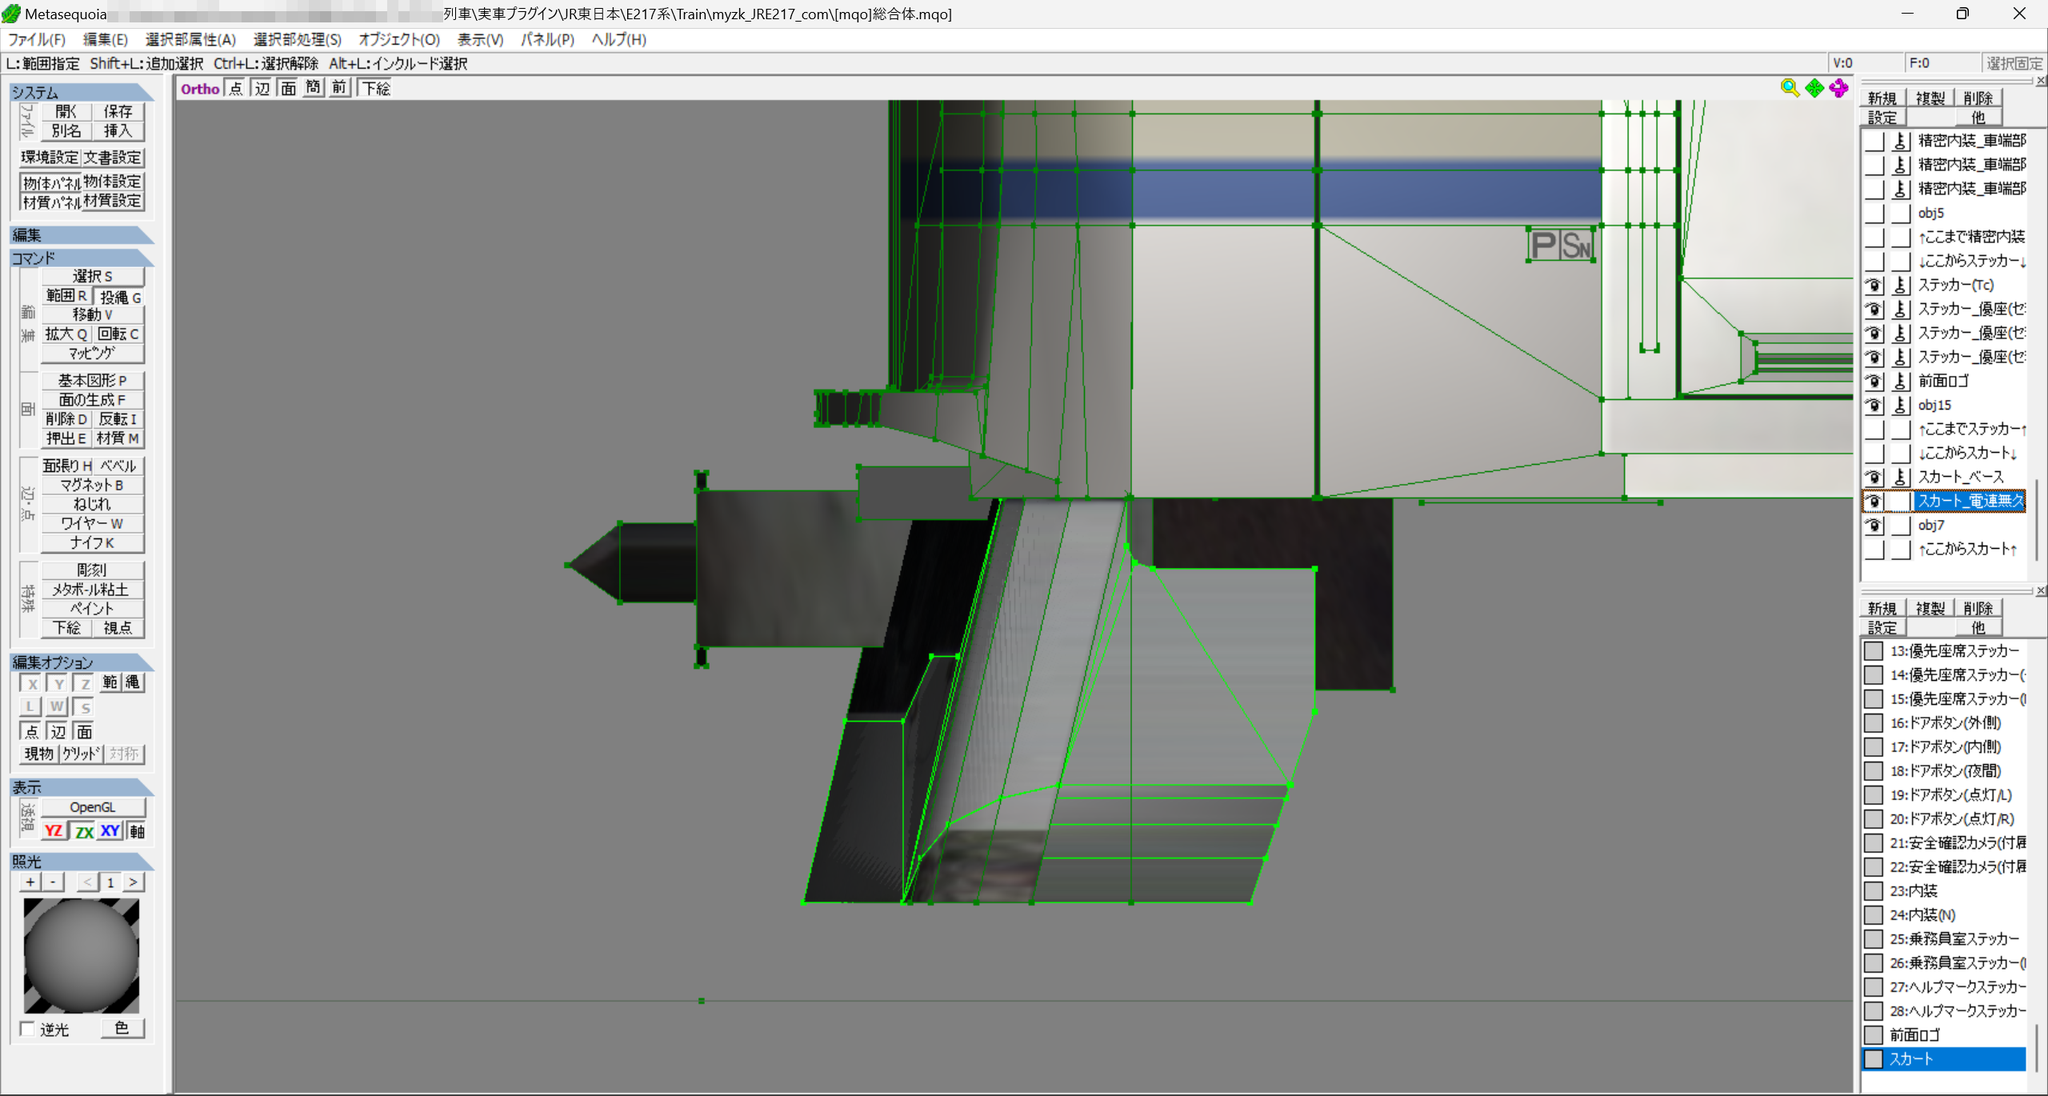The width and height of the screenshot is (2048, 1096).
Task: Close the material panel with its small X
Action: pos(2041,591)
